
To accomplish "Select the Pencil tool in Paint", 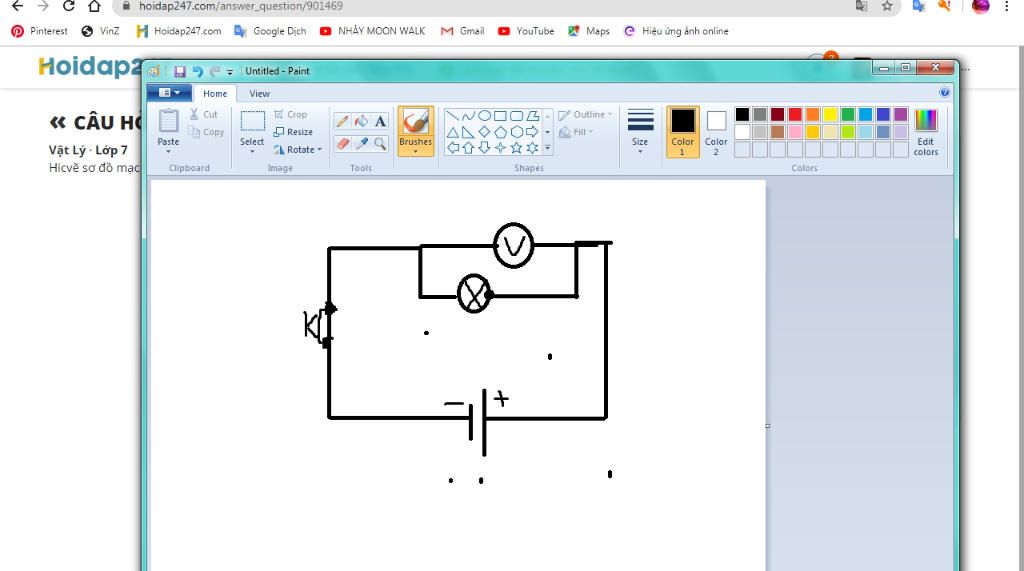I will (x=342, y=121).
